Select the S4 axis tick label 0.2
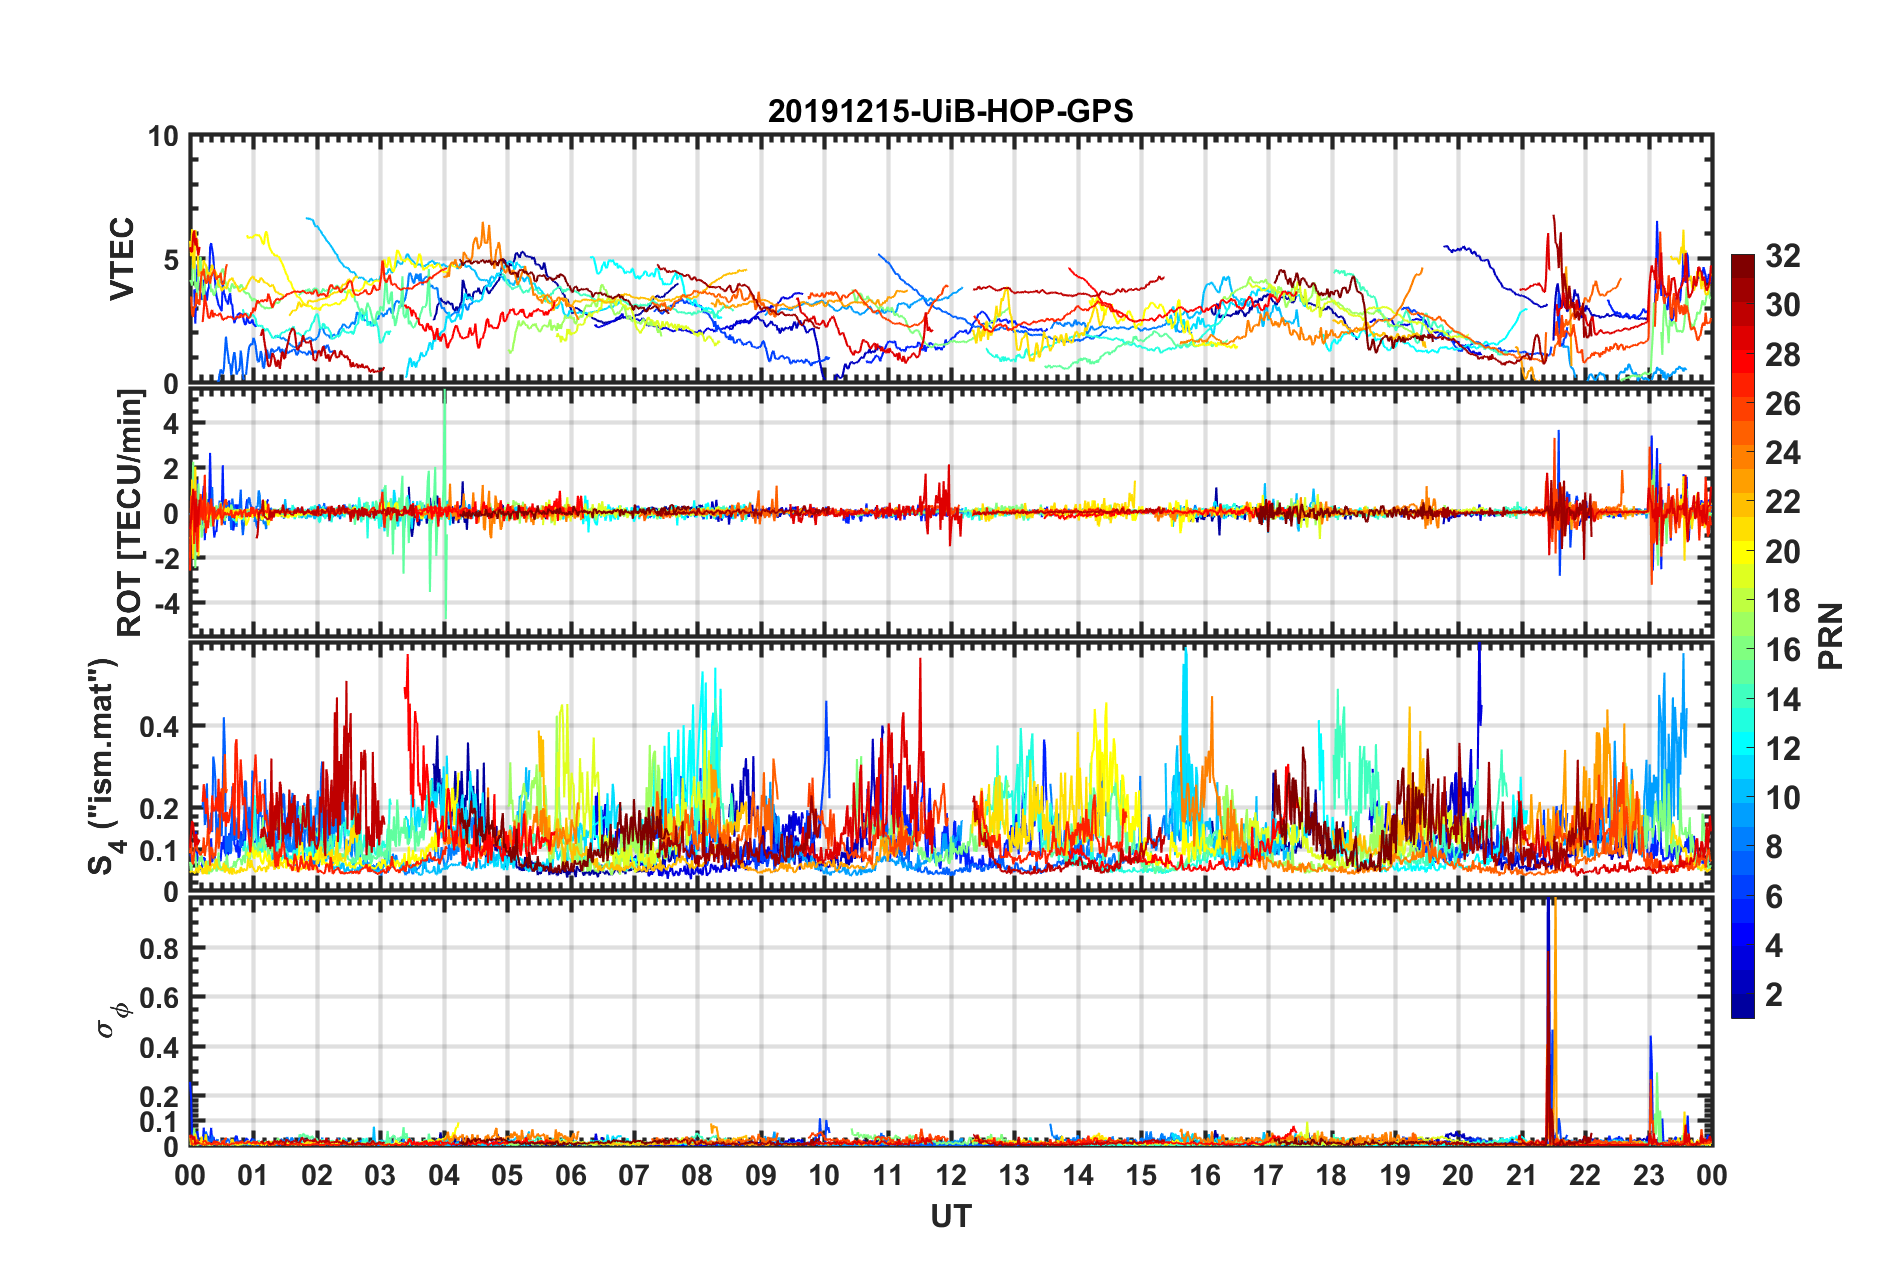Screen dimensions: 1902x1272 coord(160,809)
